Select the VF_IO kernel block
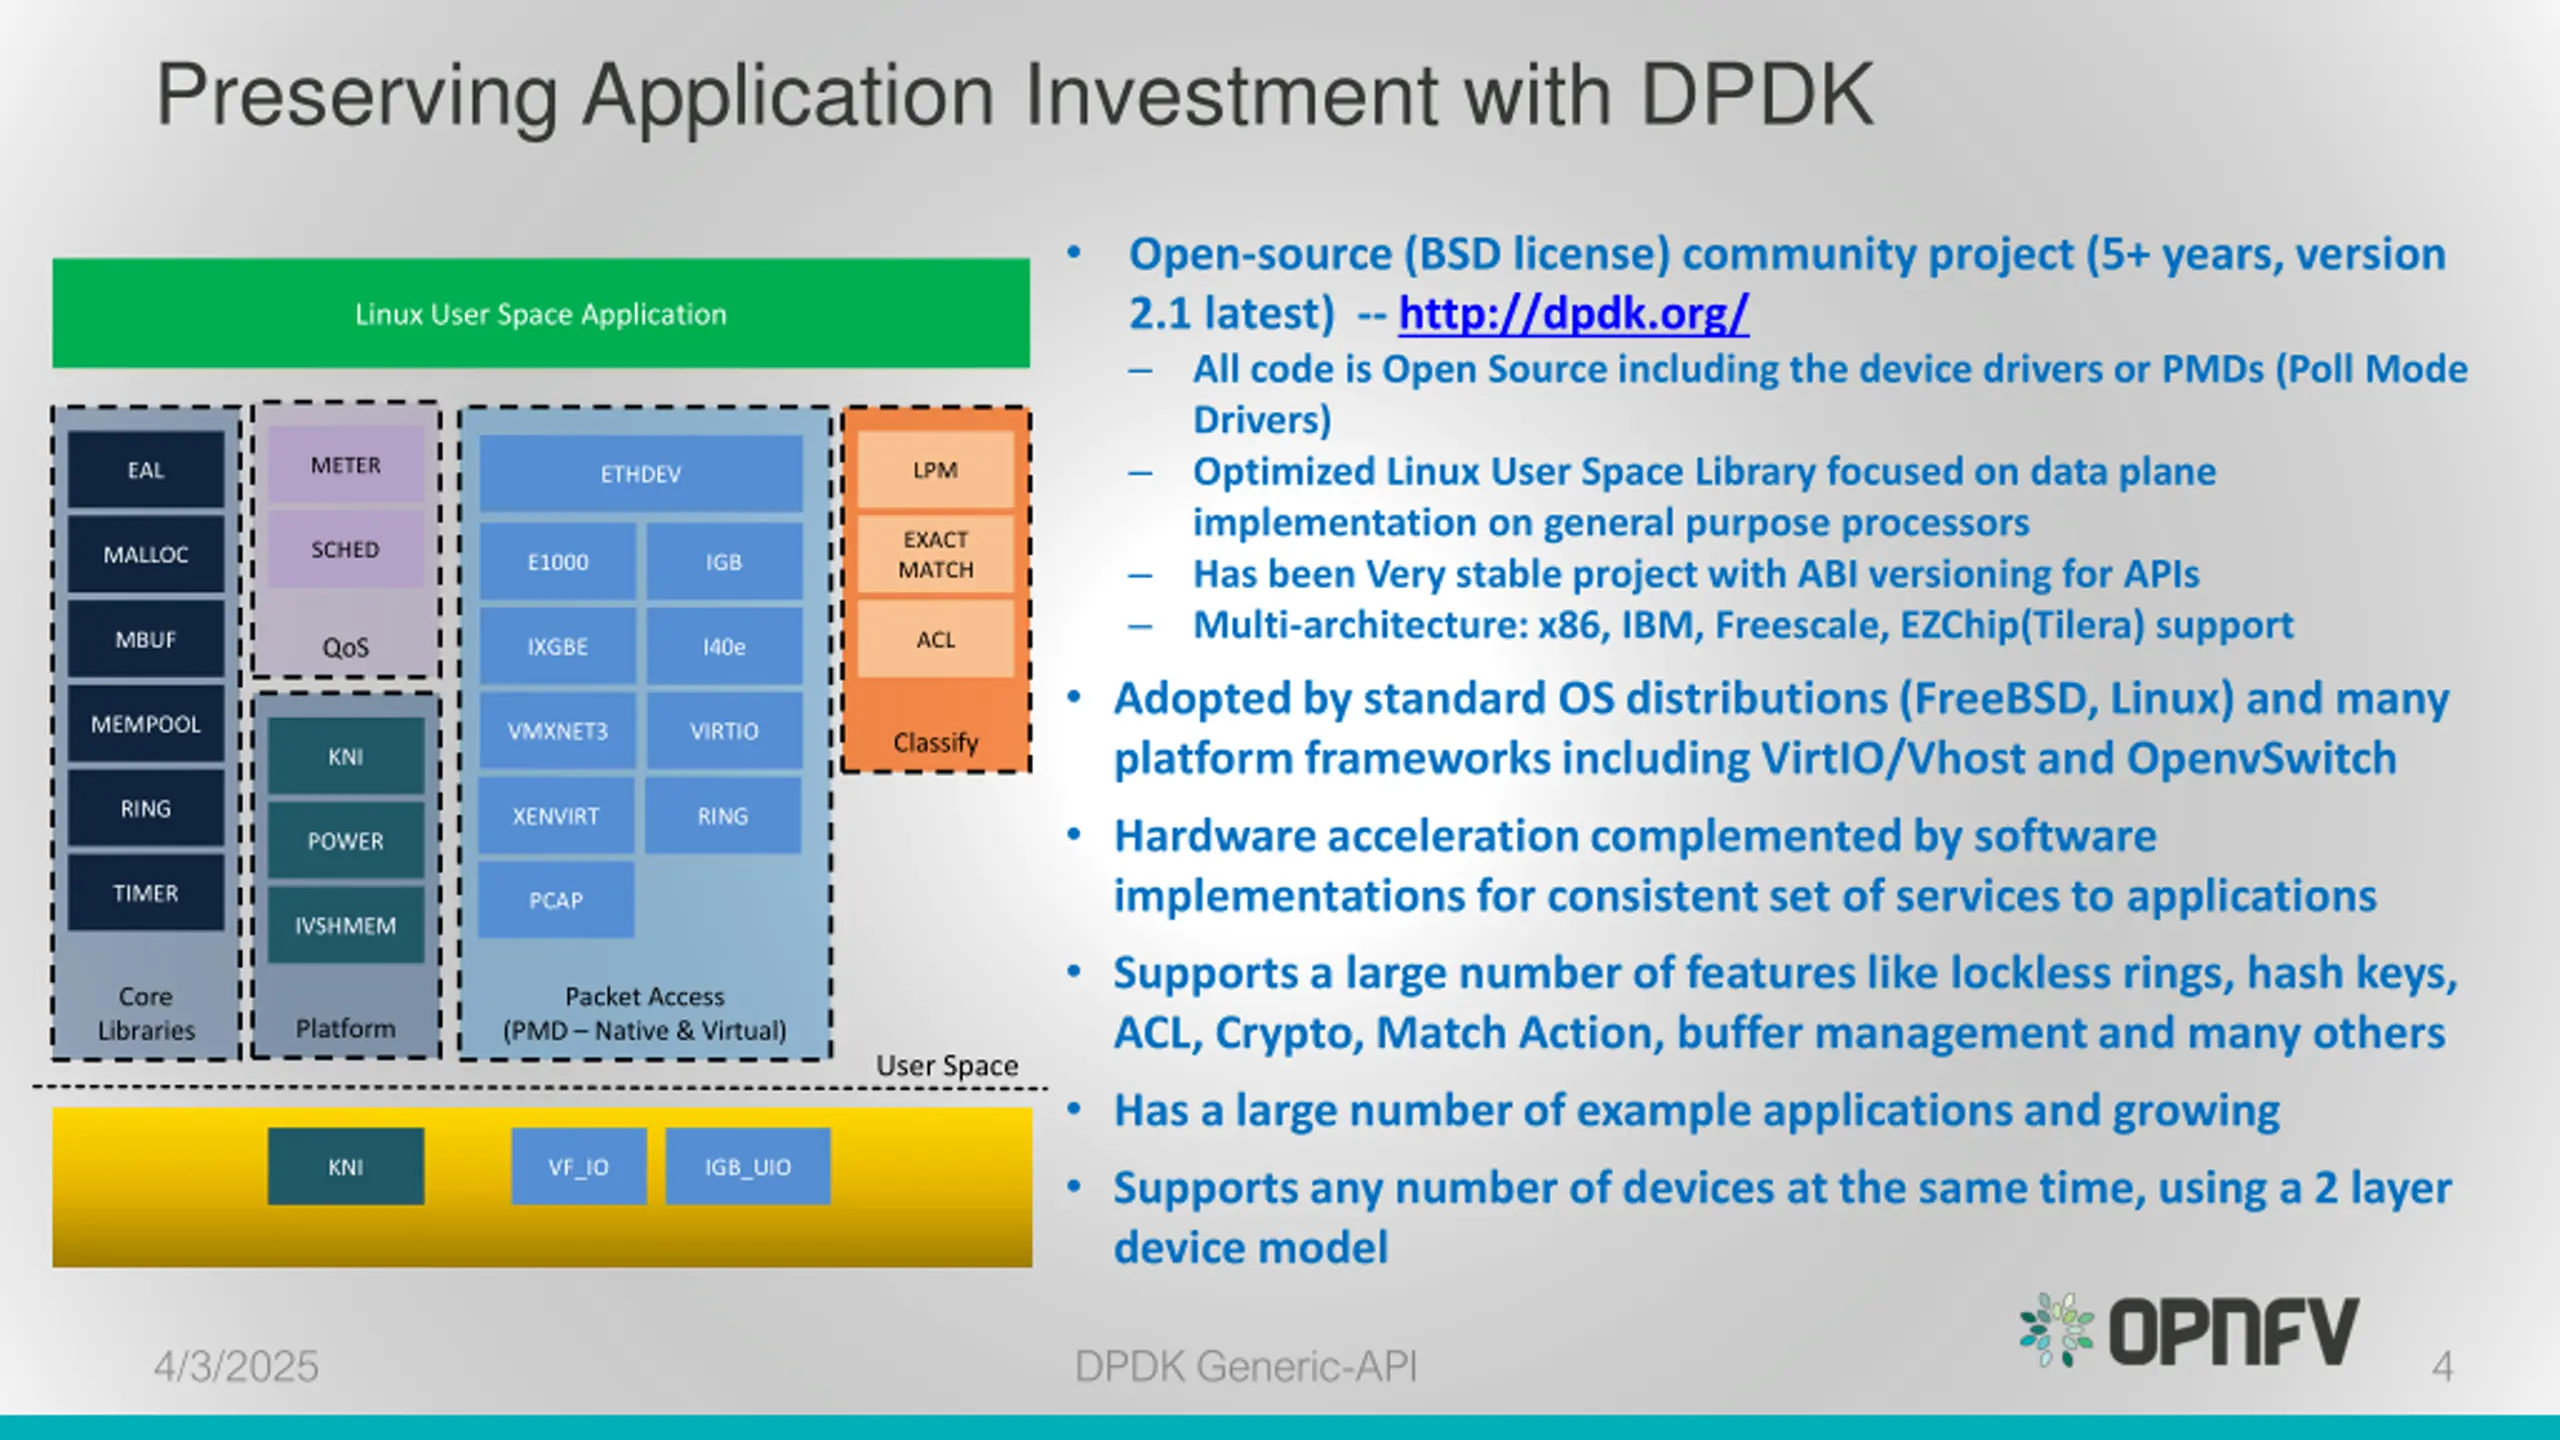Viewport: 2560px width, 1440px height. click(579, 1167)
